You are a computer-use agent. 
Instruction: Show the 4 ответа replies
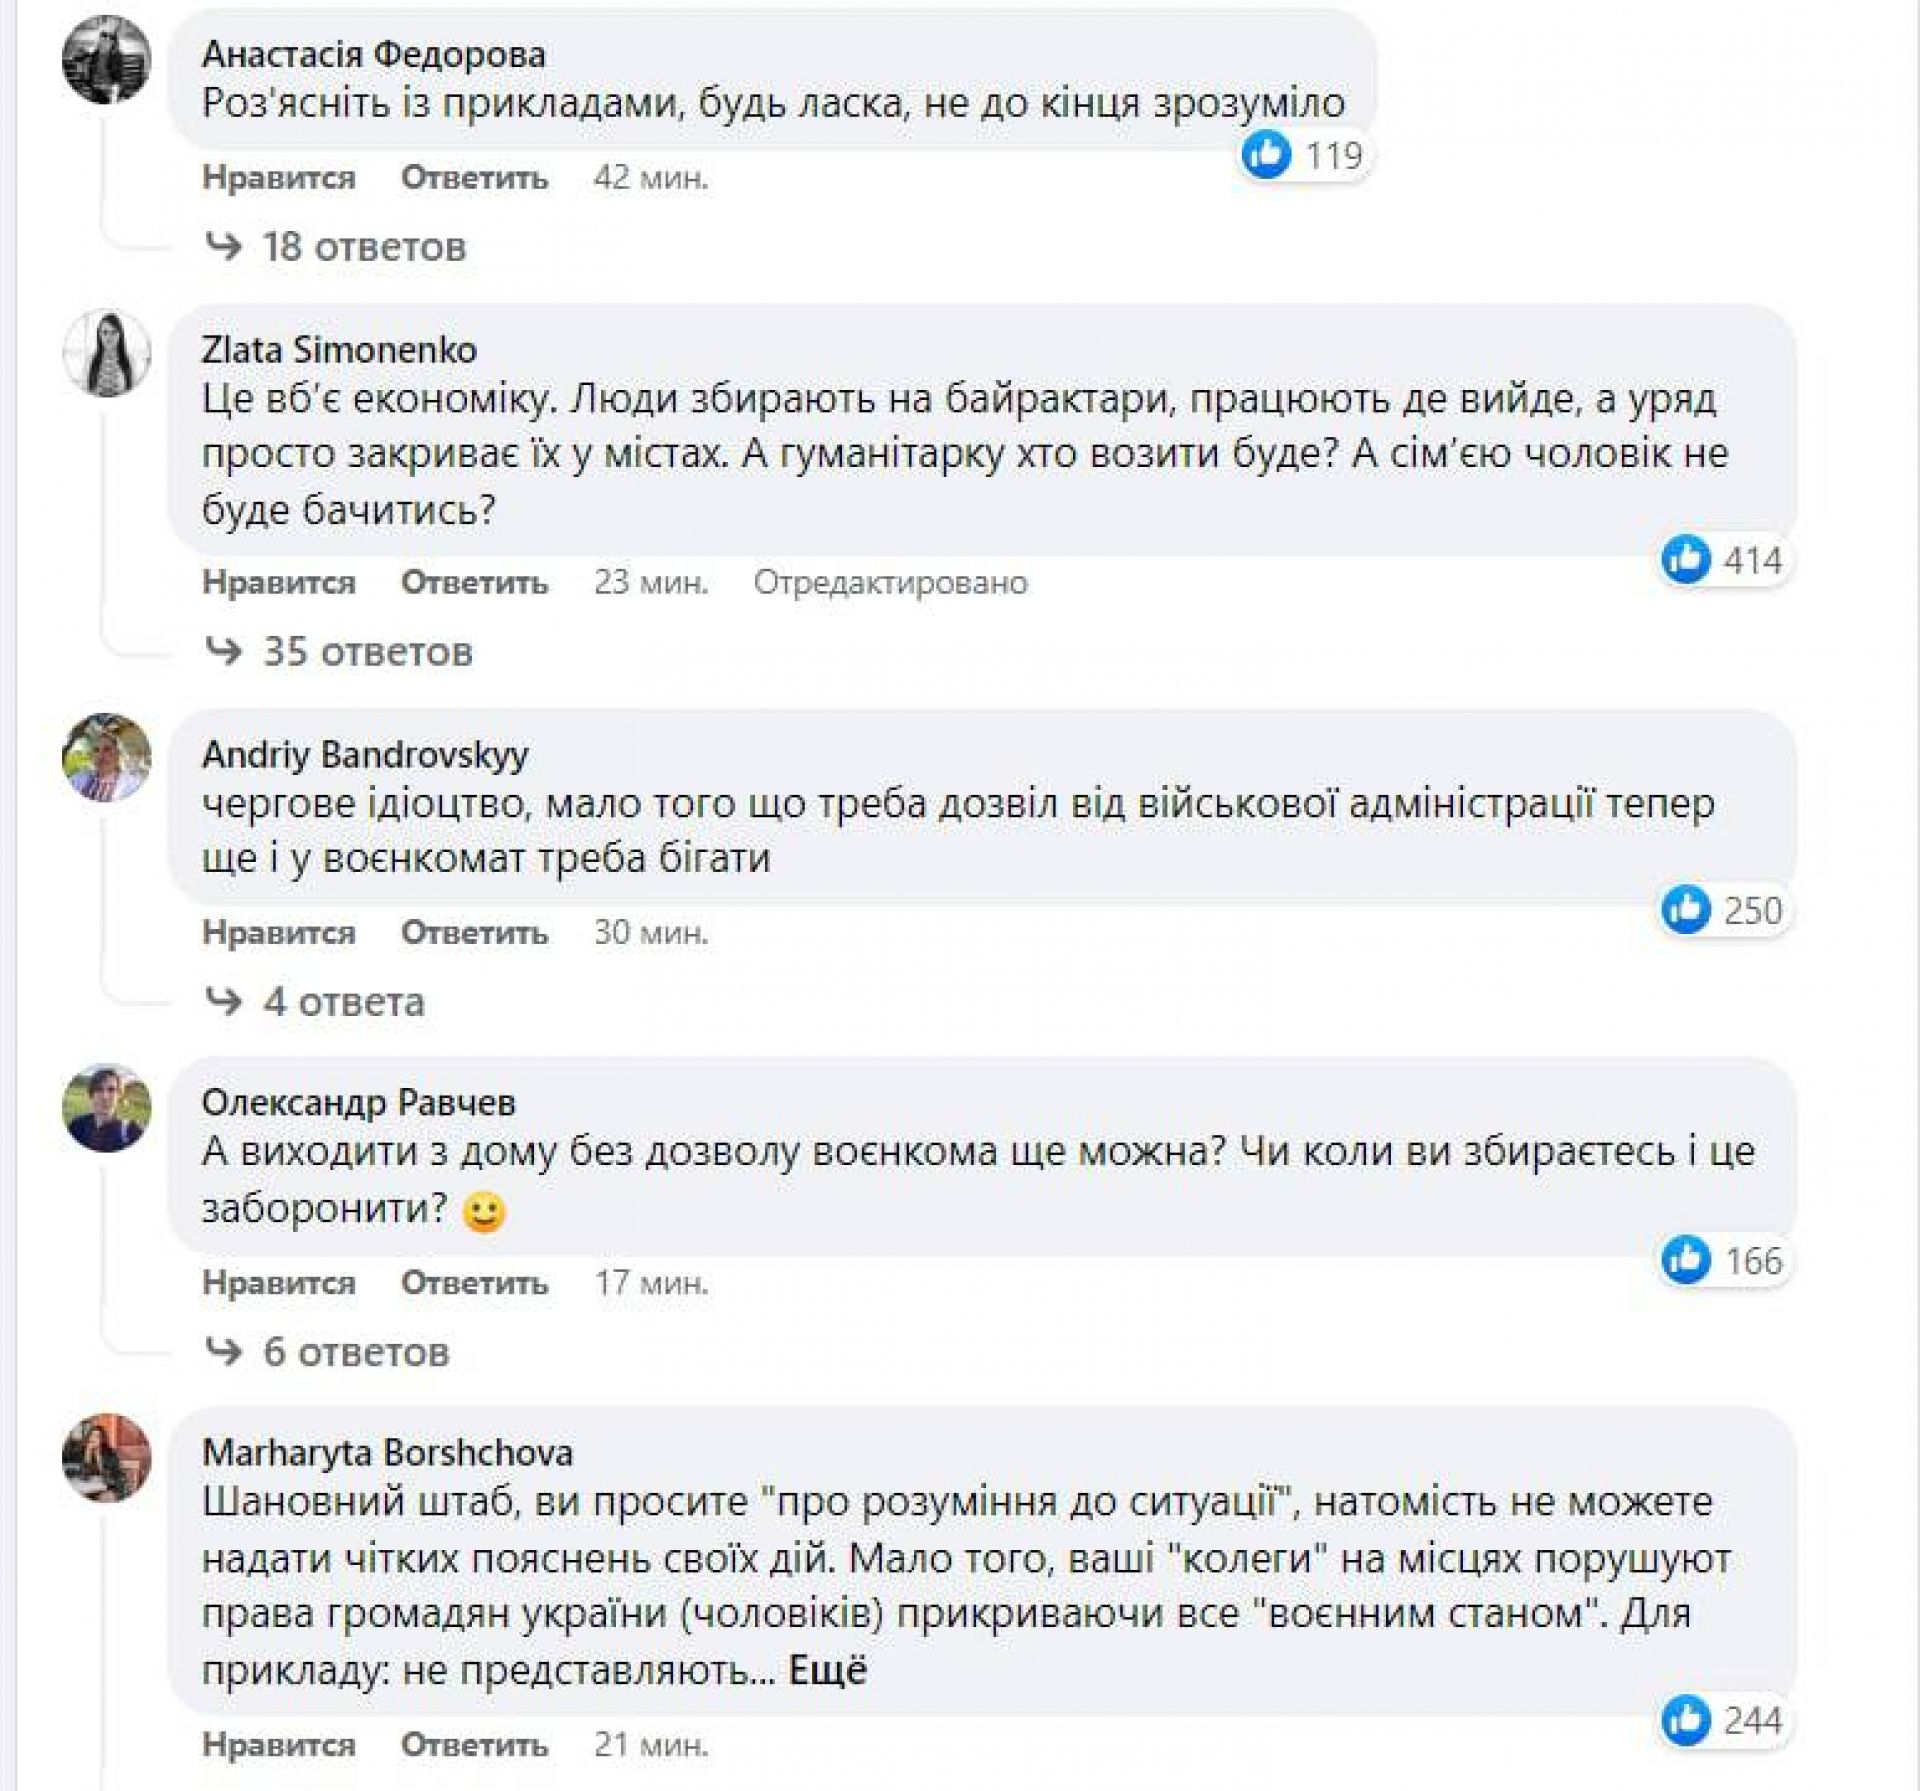click(343, 1002)
